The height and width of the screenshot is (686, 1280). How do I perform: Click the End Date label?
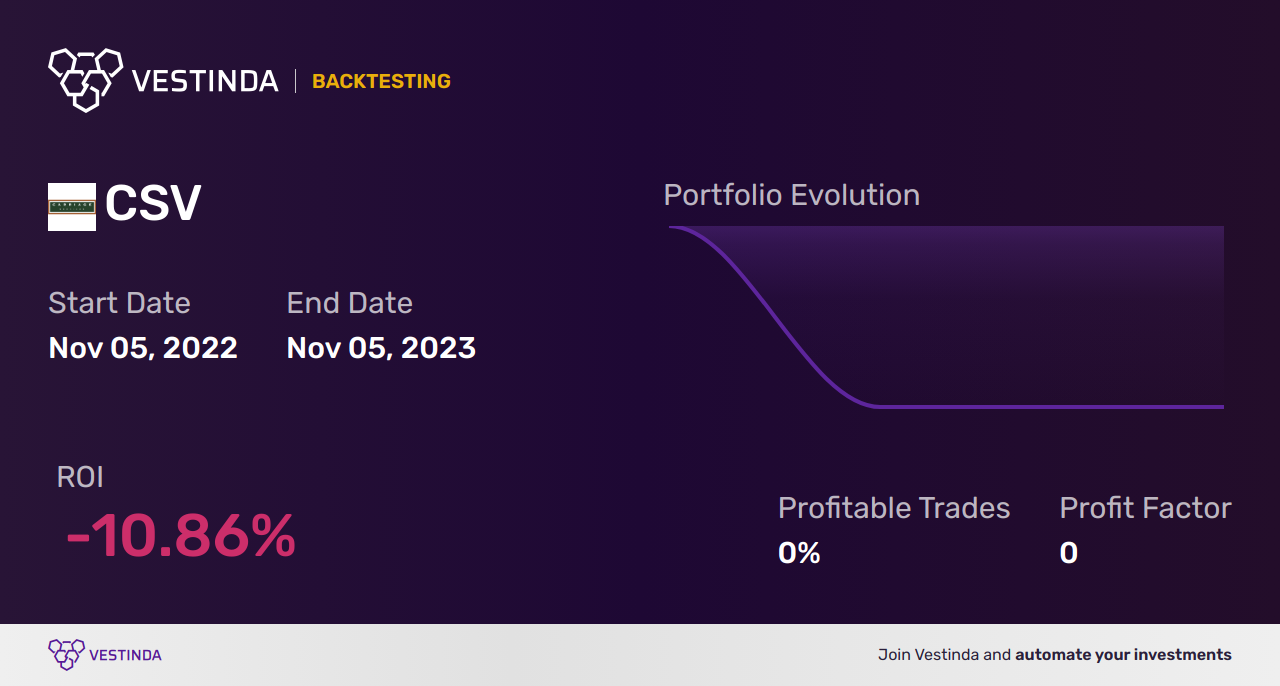click(349, 303)
